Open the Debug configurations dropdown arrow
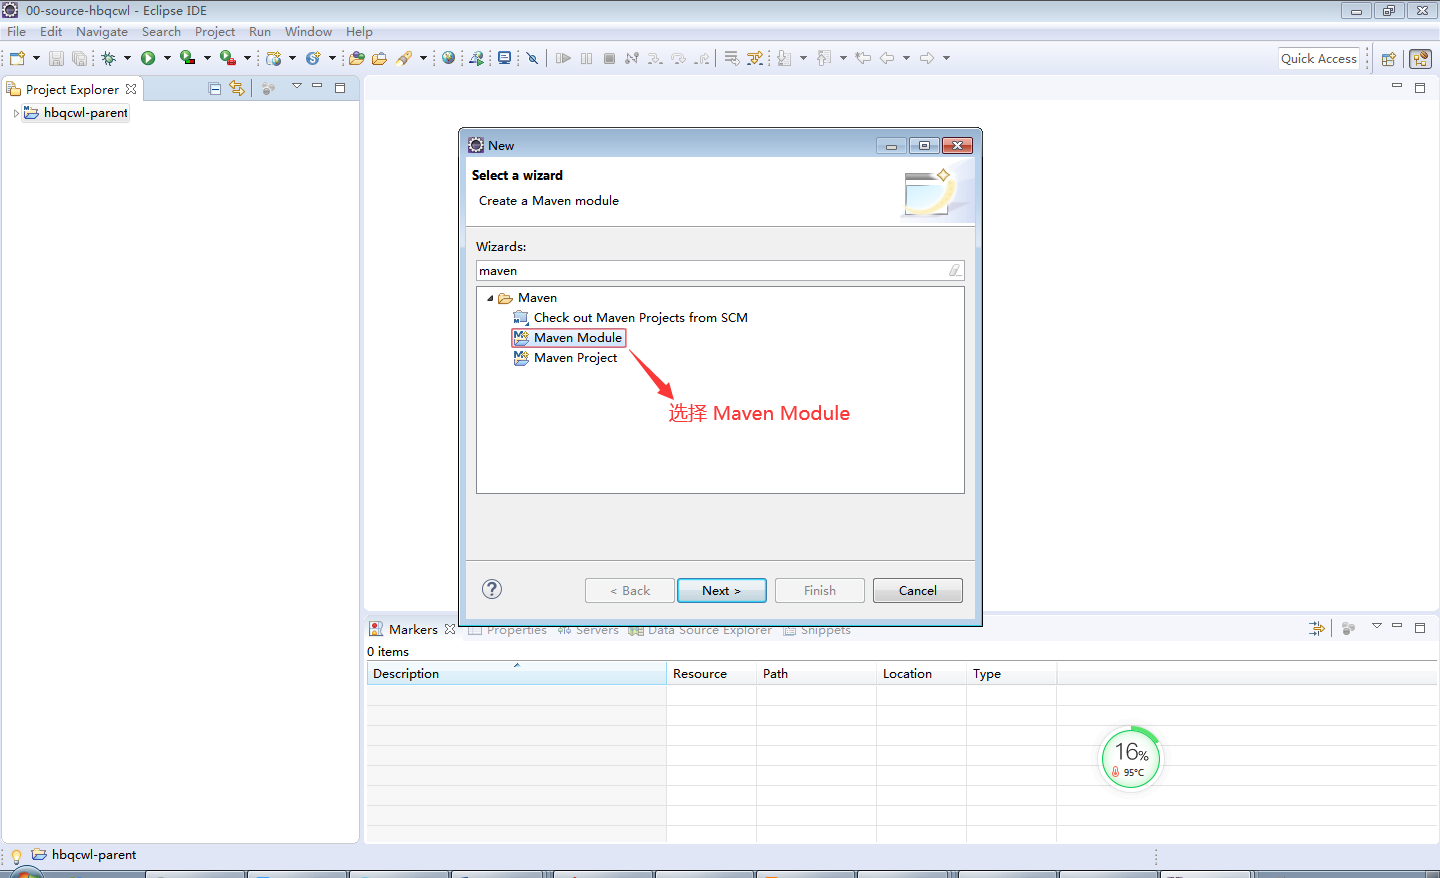 [x=127, y=58]
